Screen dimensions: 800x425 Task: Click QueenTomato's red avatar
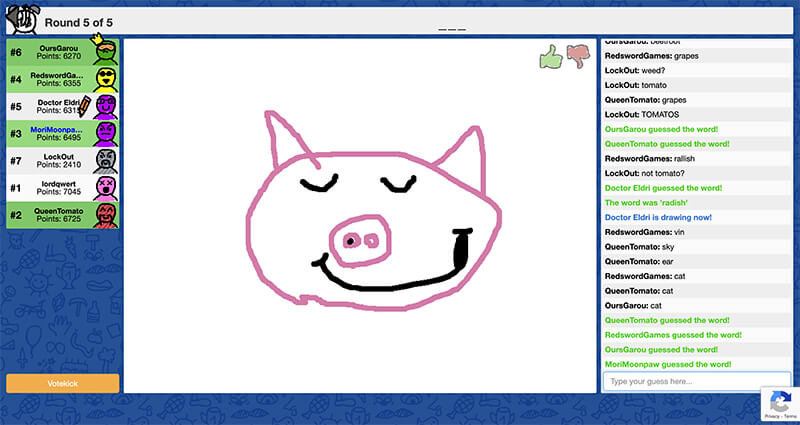pos(105,215)
